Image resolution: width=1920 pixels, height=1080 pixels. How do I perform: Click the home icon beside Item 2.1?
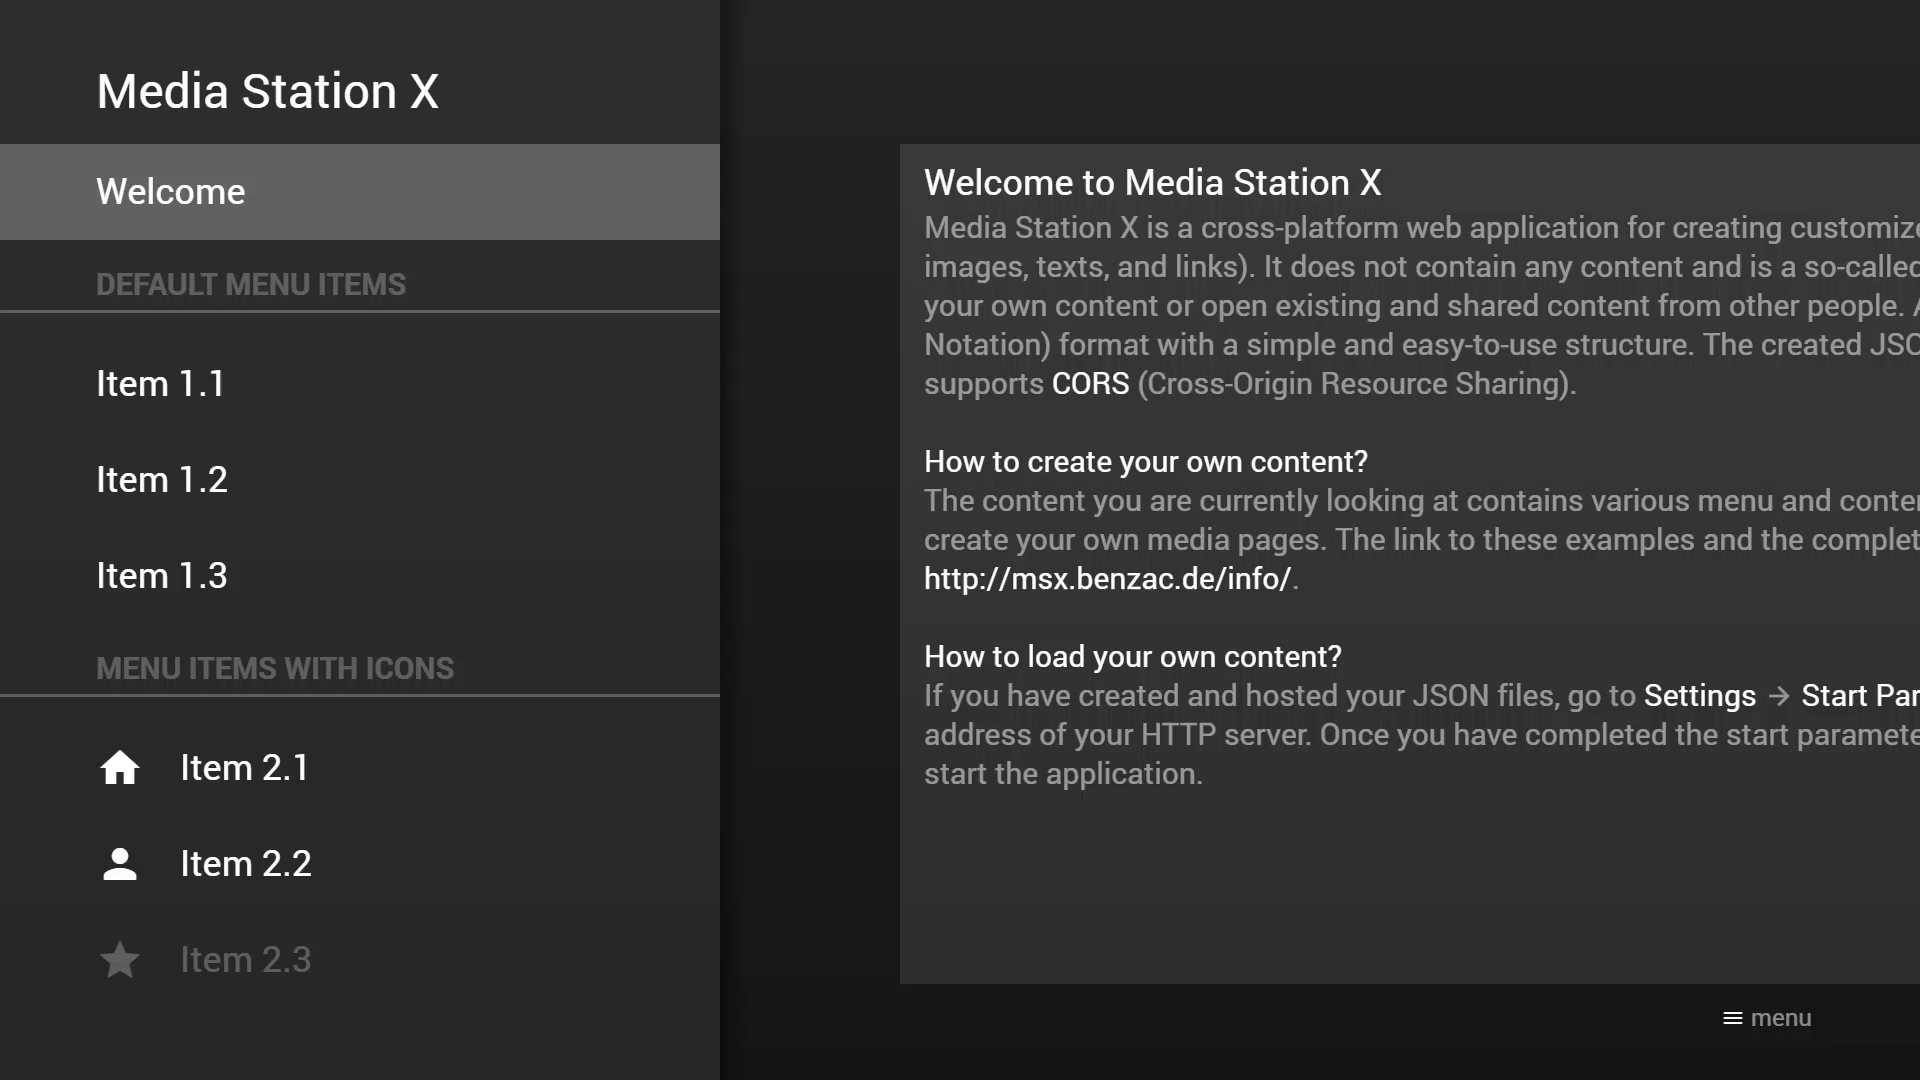point(119,768)
